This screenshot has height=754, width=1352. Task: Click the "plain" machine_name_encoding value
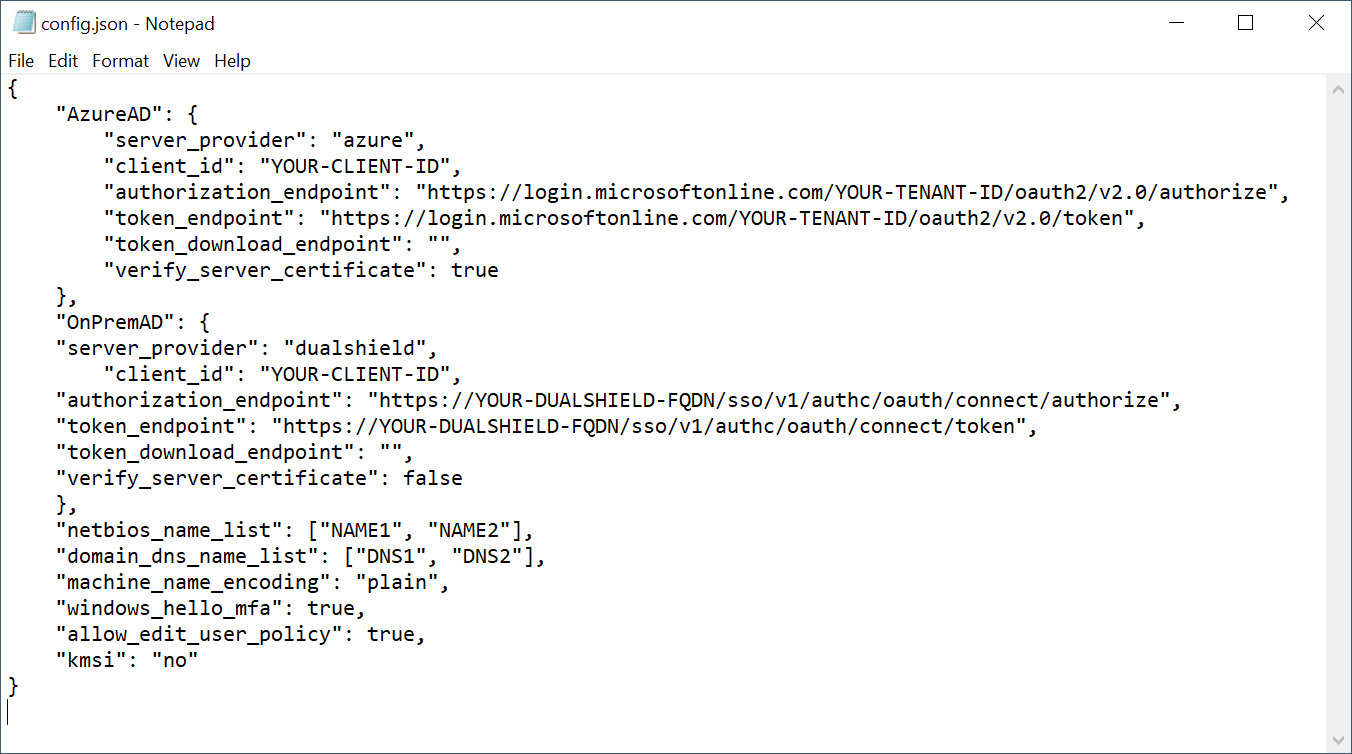(x=397, y=582)
